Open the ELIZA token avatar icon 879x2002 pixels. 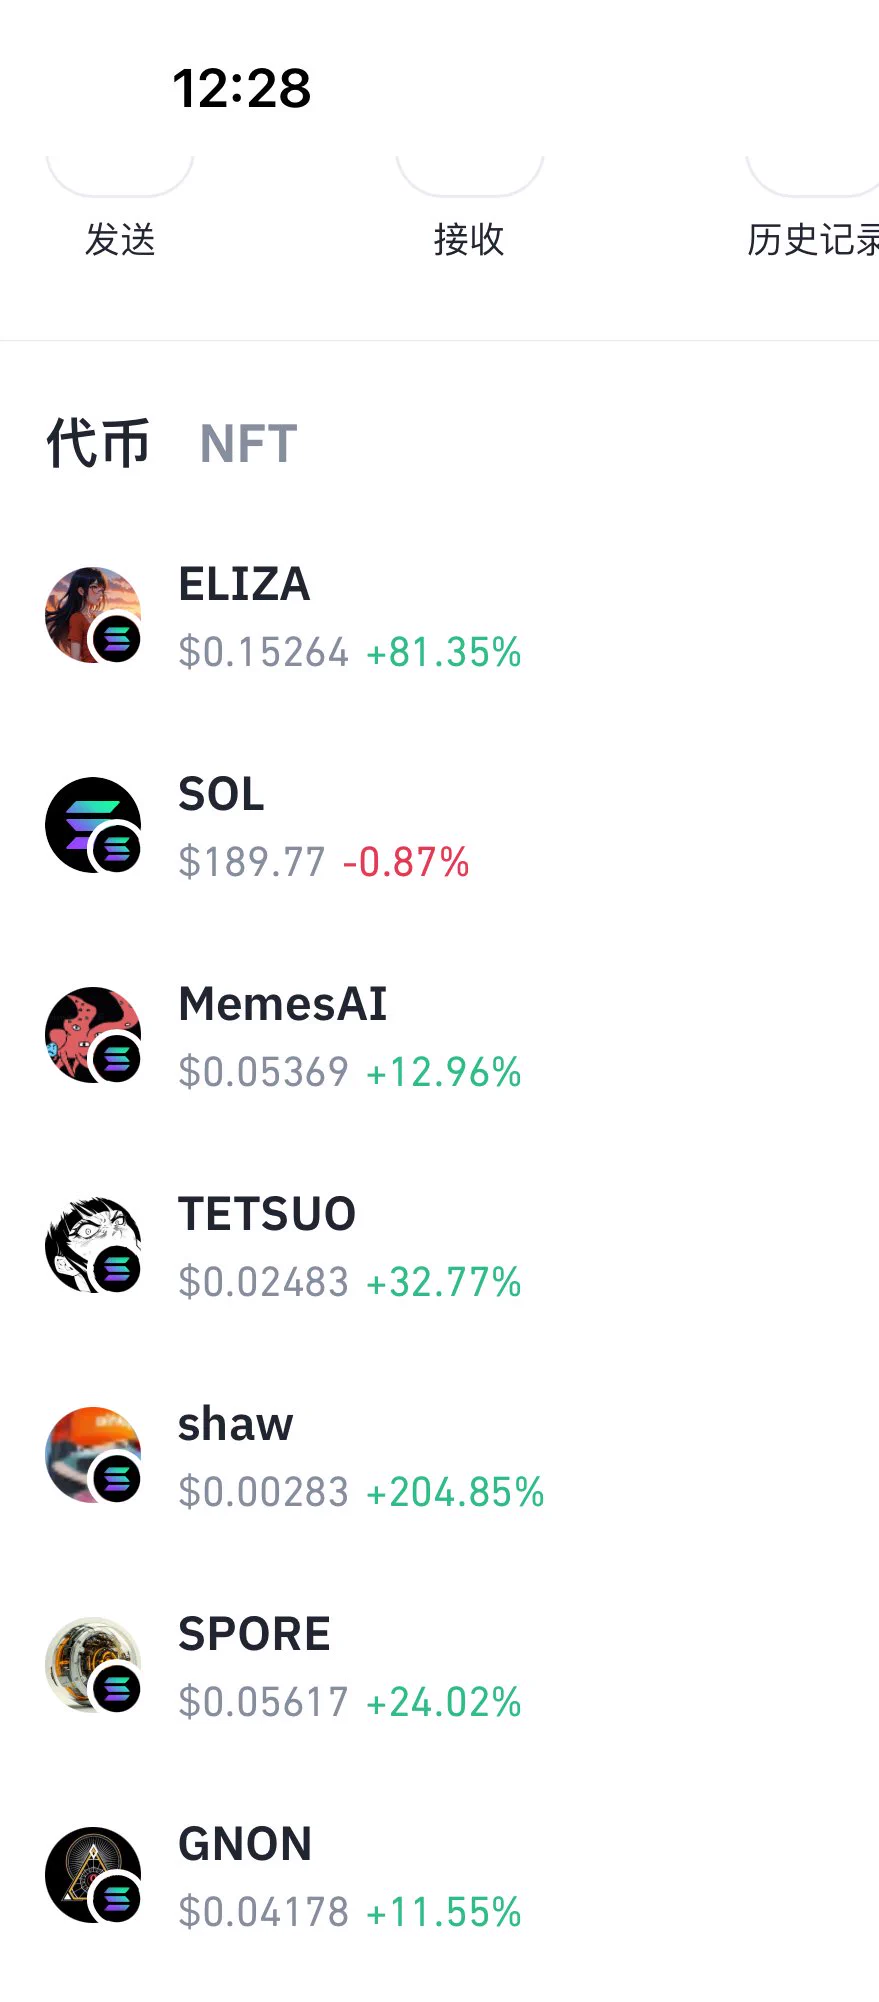tap(93, 615)
